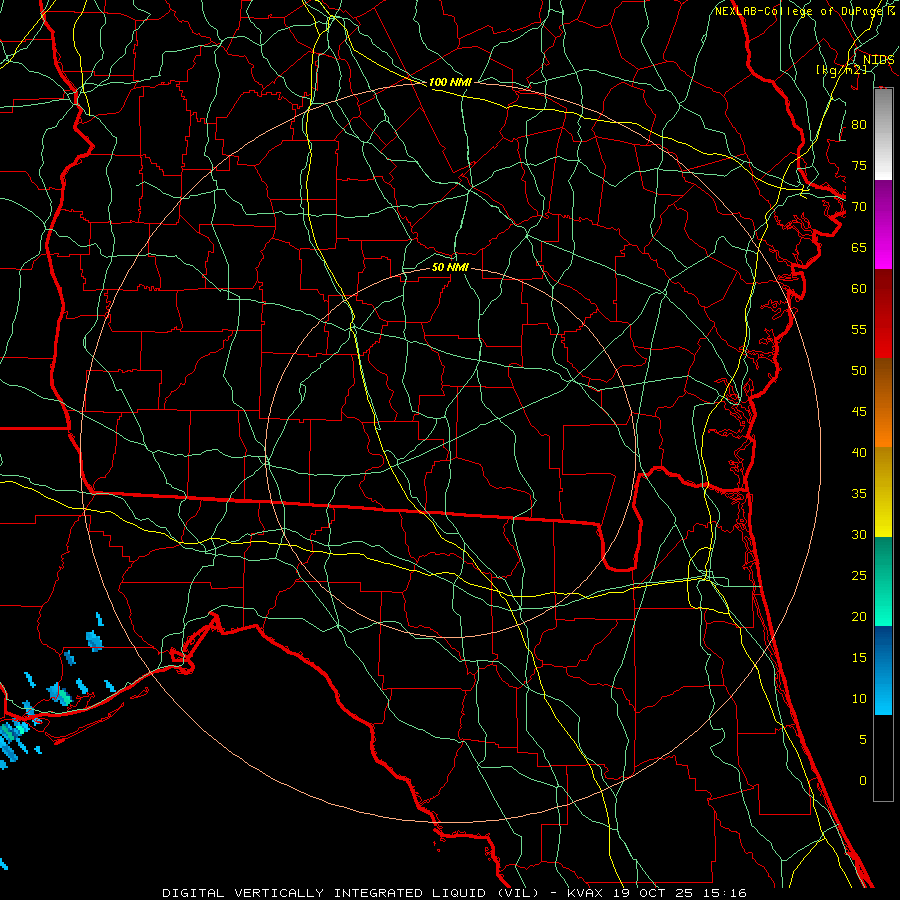Click the 80 value on the color scale
Screen dimensions: 900x900
[859, 125]
